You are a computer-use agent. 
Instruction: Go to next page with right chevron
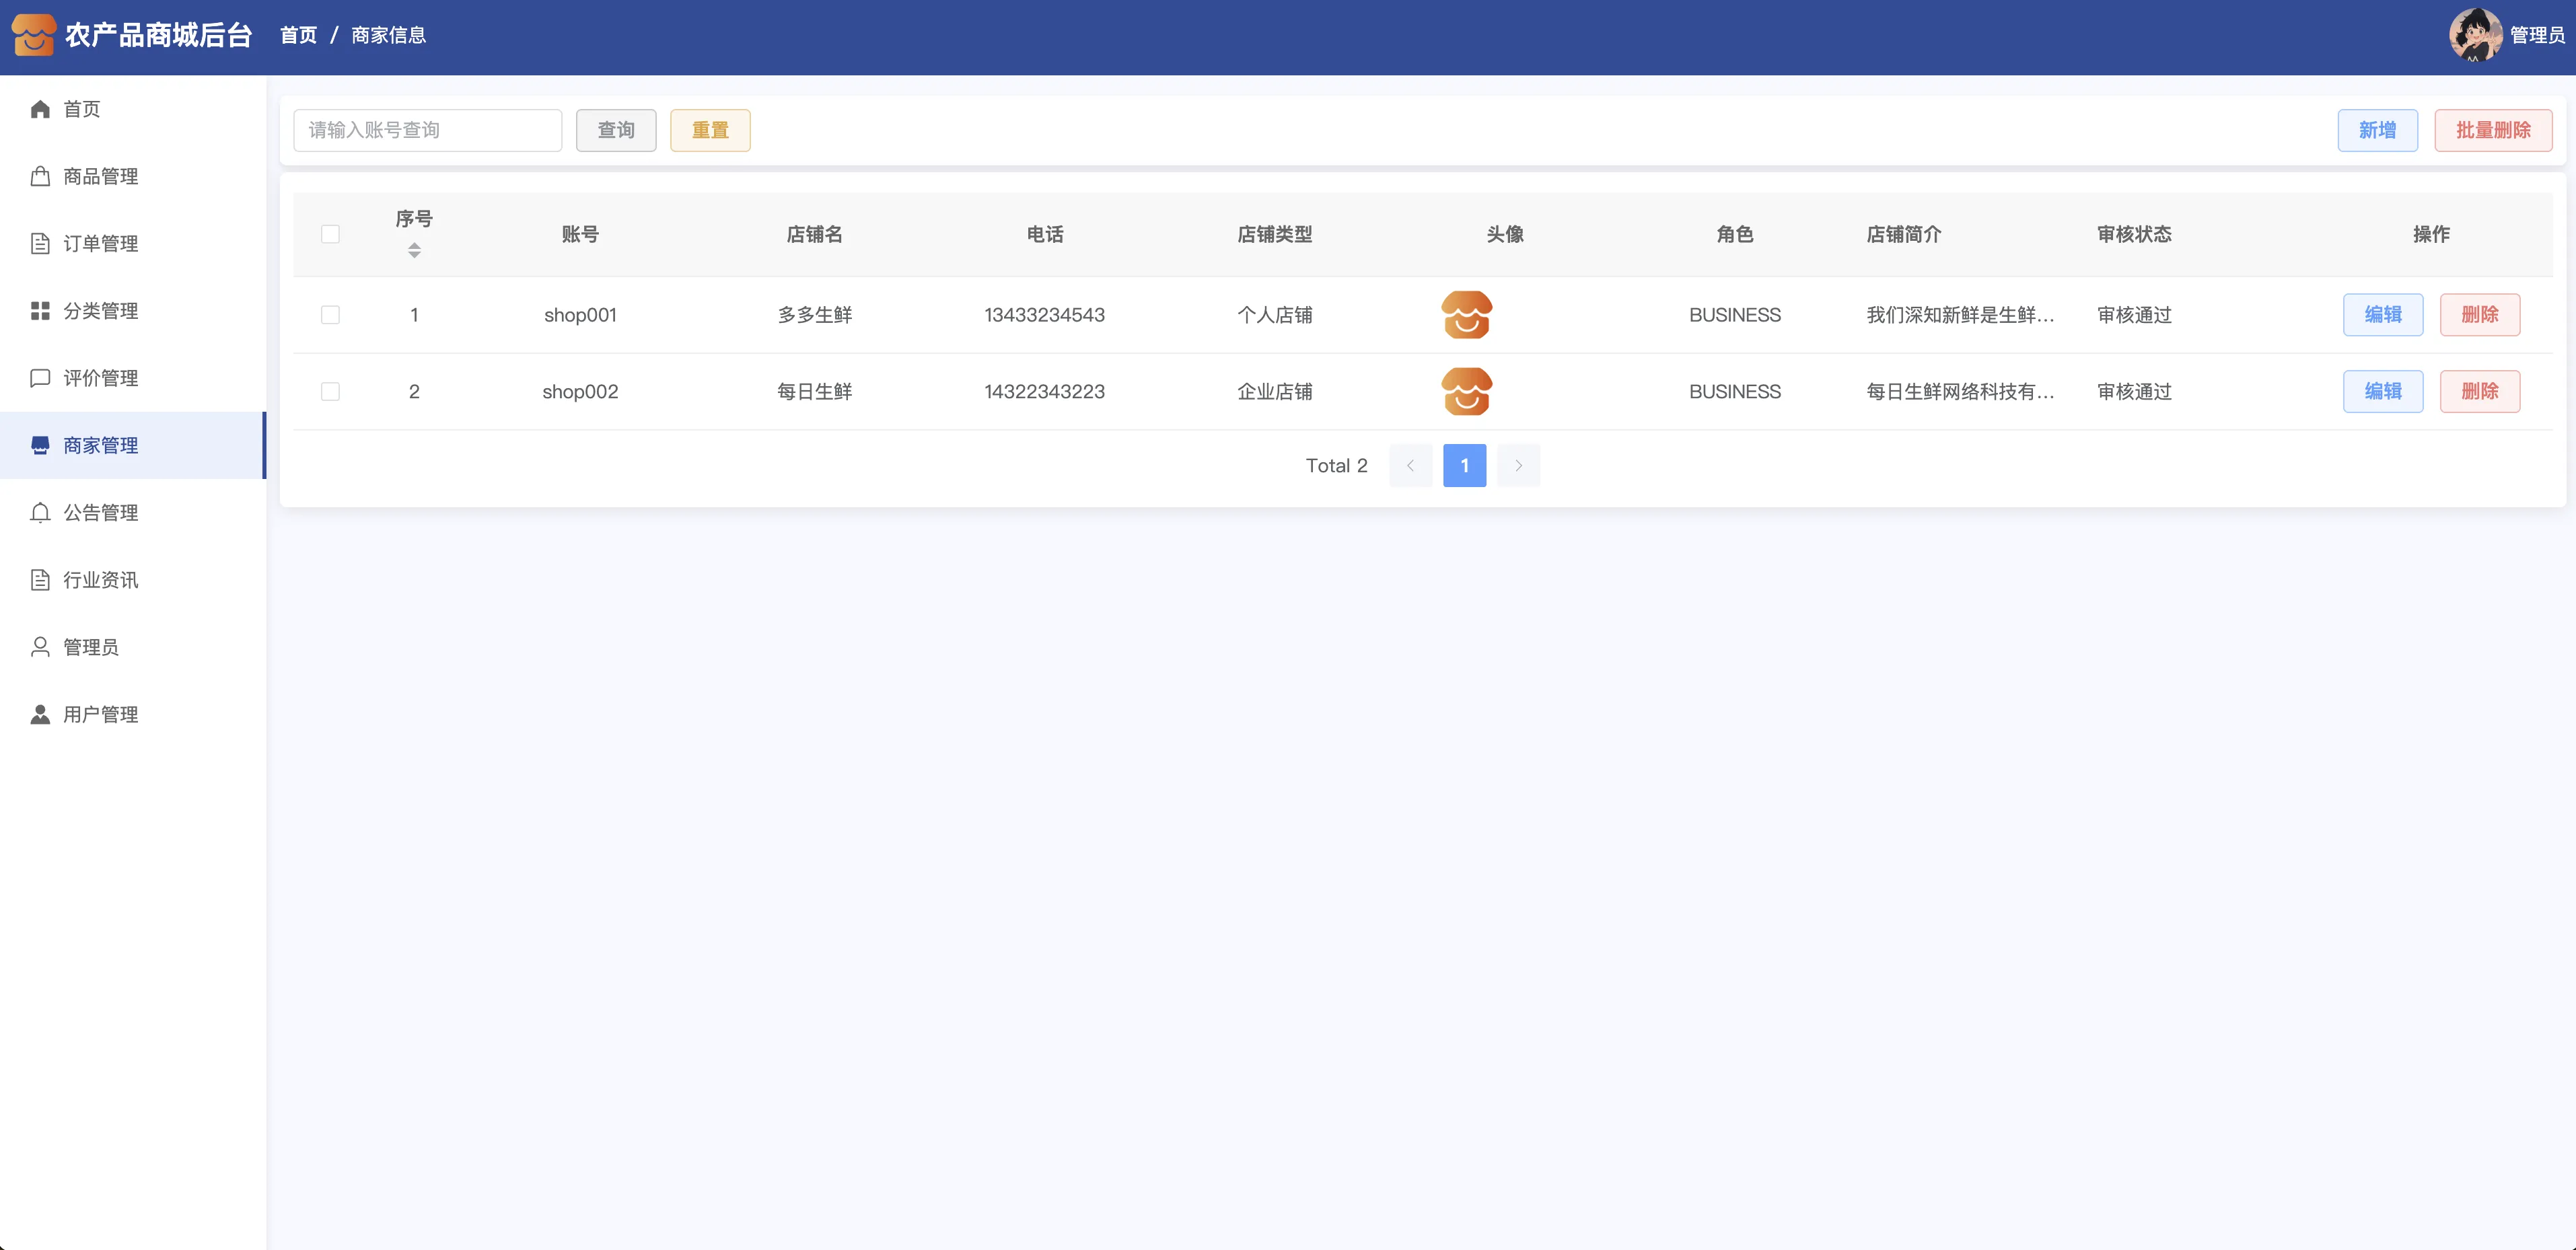point(1518,466)
